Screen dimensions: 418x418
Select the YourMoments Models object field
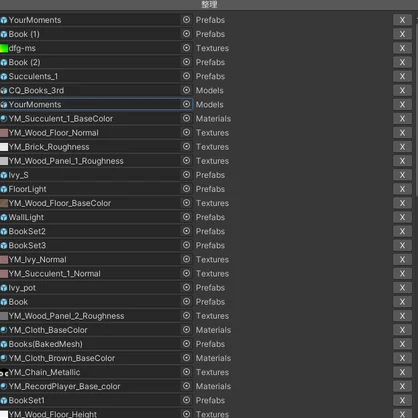96,104
